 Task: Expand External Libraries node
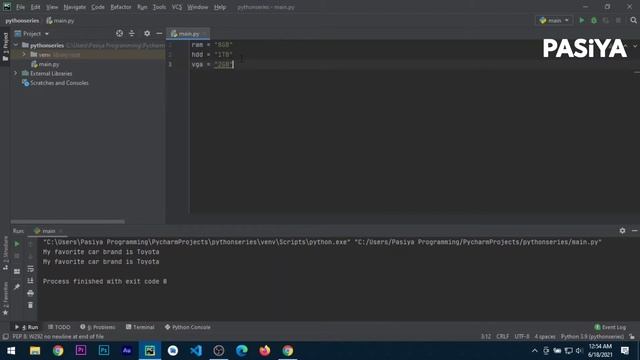point(16,73)
